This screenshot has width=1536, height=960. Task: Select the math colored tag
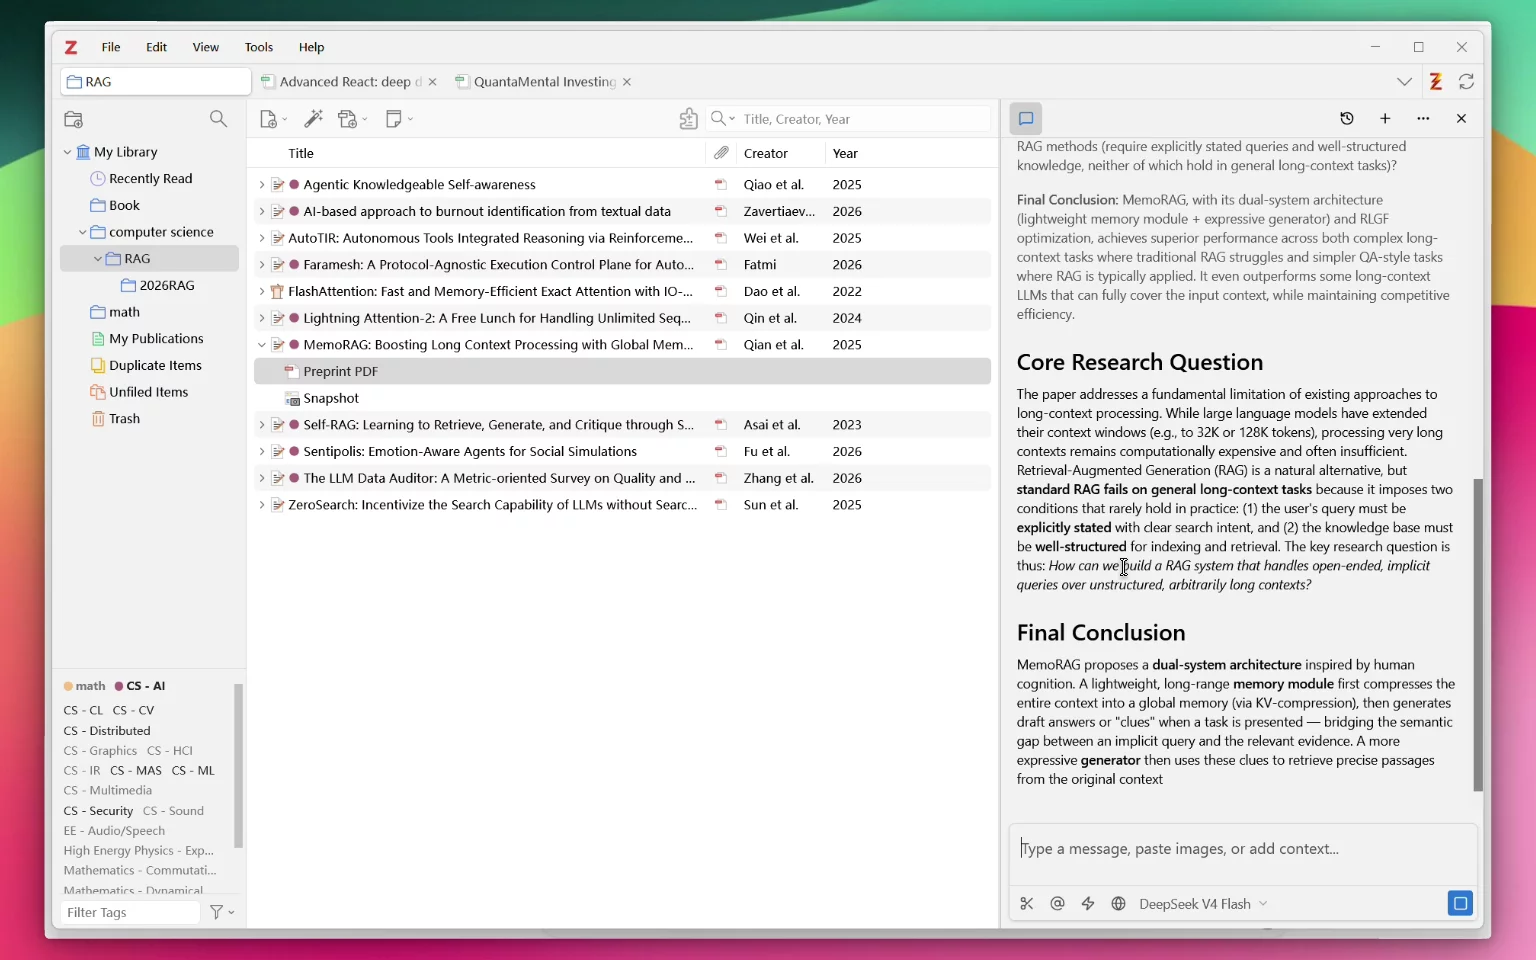(84, 686)
